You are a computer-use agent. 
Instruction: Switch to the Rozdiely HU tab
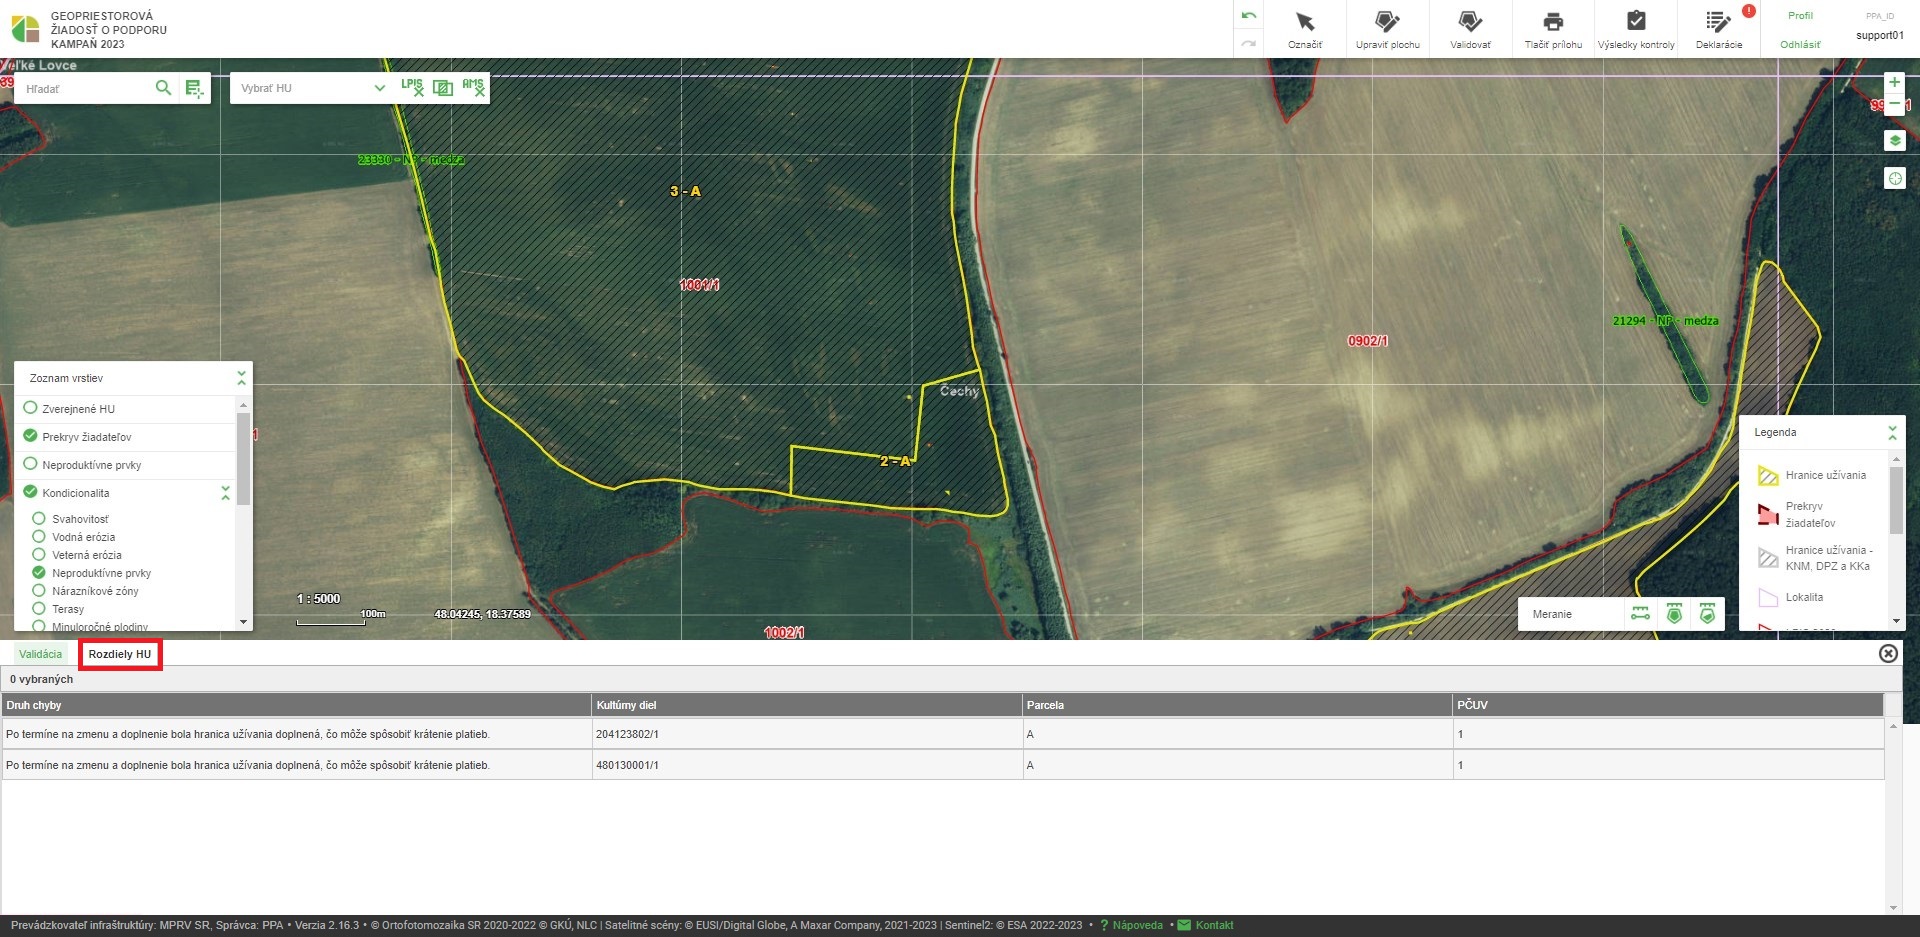click(120, 654)
